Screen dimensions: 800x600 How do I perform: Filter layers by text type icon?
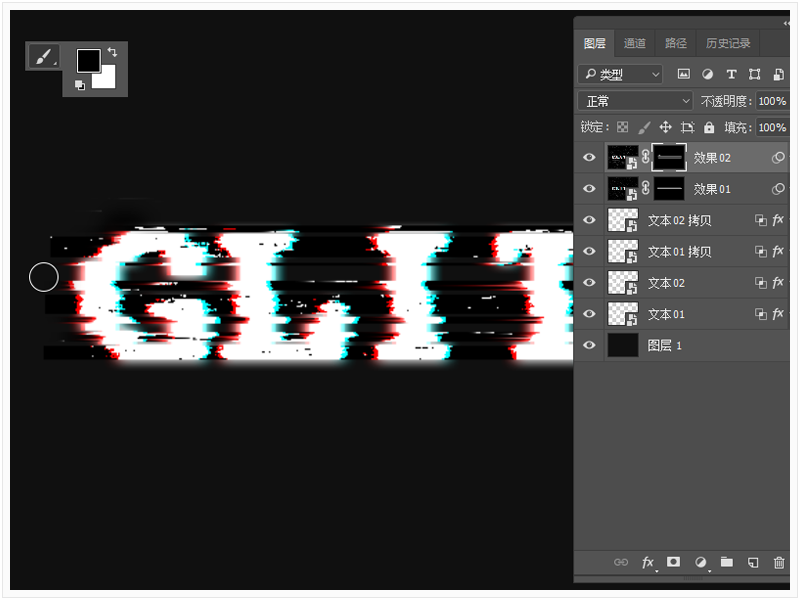(731, 74)
